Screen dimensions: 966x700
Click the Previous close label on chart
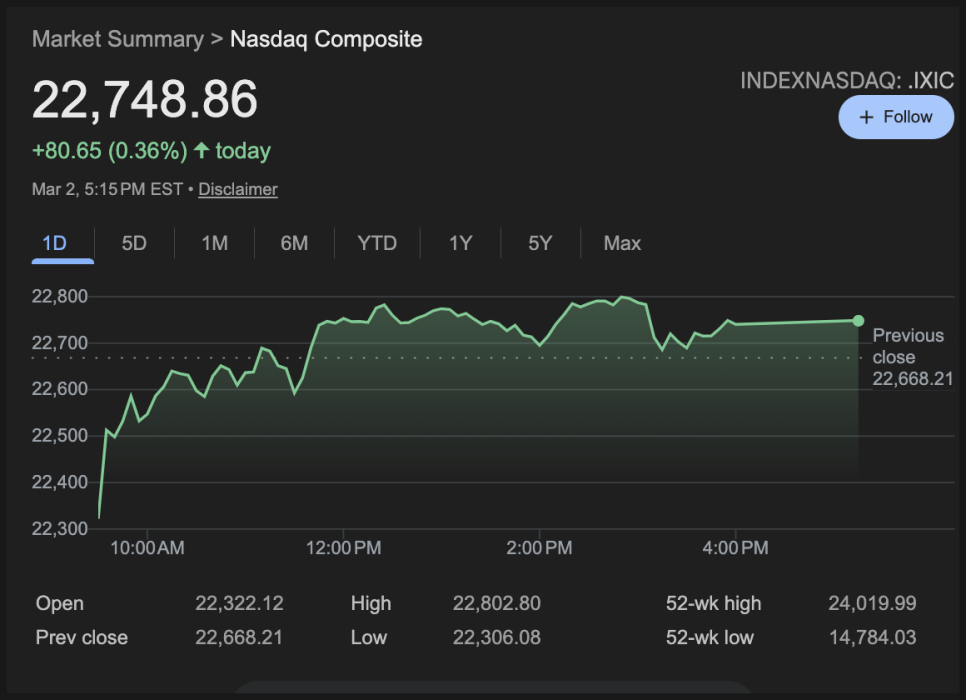point(908,346)
